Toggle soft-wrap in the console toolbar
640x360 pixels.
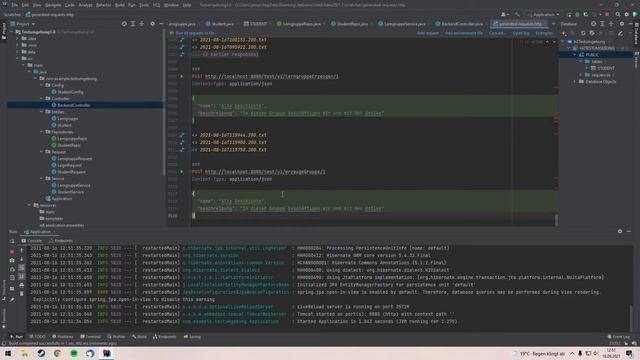pos(22,268)
